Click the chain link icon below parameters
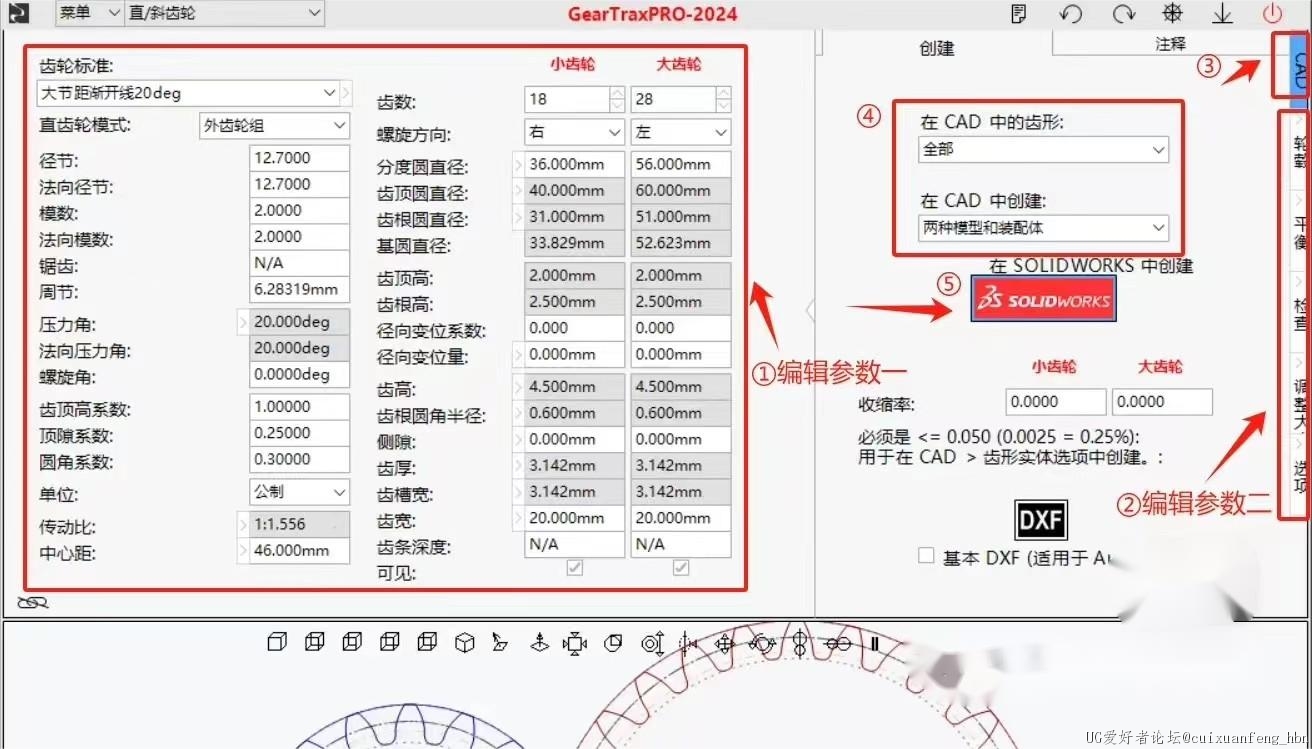Screen dimensions: 1312x749 click(33, 602)
